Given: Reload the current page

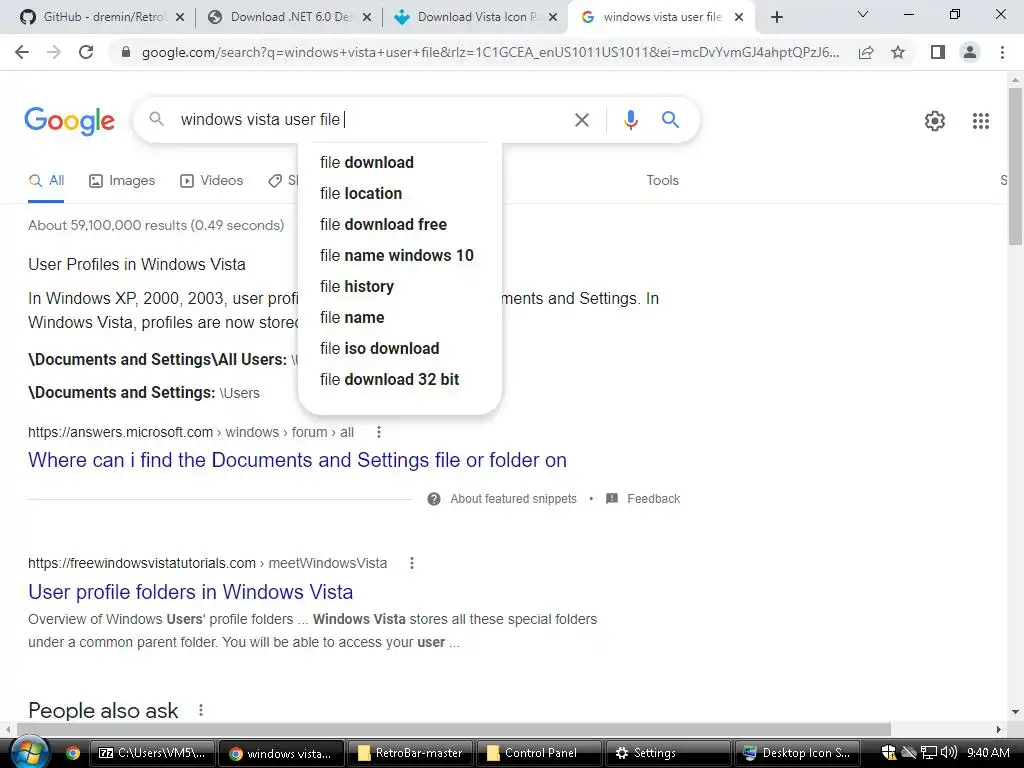Looking at the screenshot, I should [86, 52].
